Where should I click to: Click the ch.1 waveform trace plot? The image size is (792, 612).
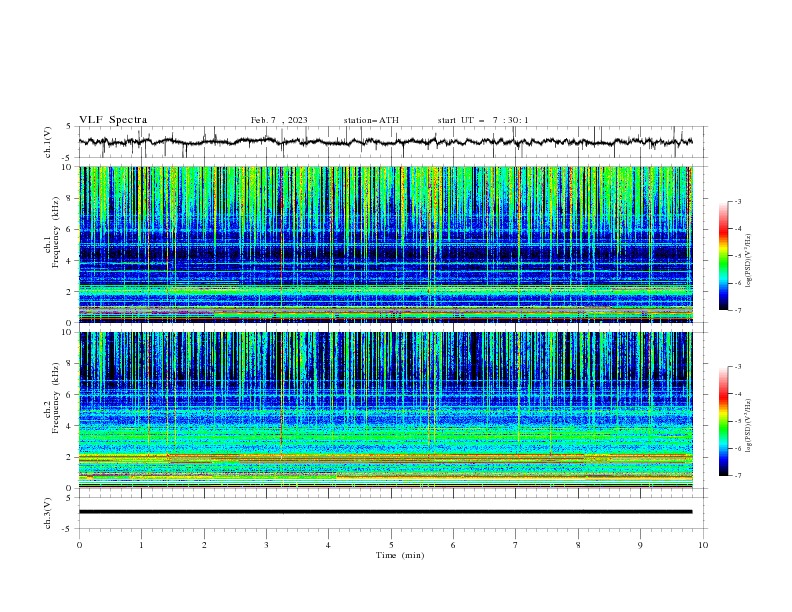click(x=385, y=142)
